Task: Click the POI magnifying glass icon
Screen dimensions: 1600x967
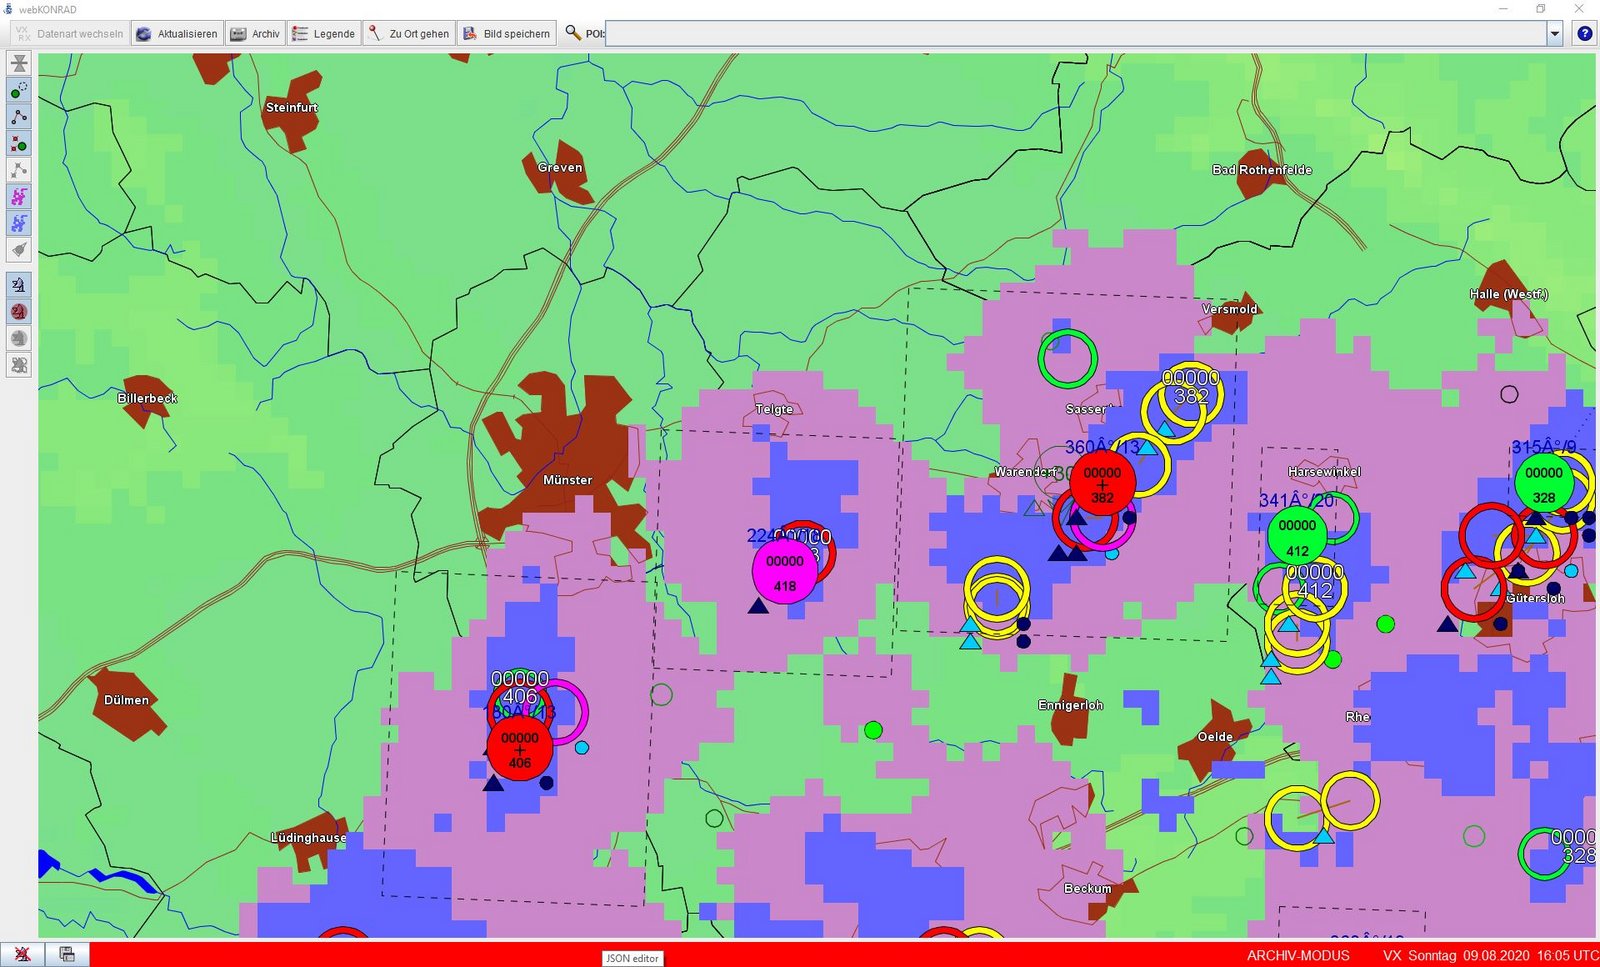Action: [x=573, y=33]
